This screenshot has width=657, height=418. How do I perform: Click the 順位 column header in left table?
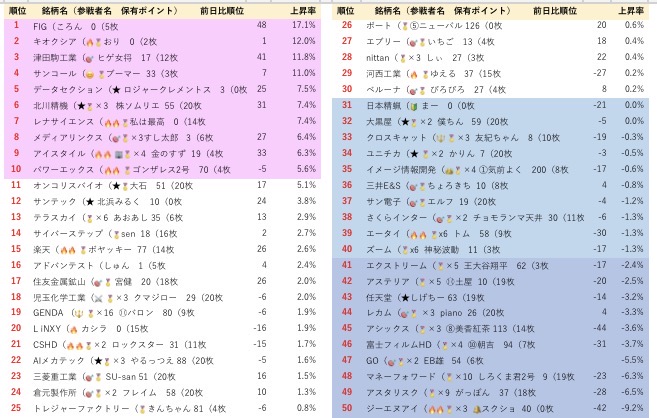[17, 10]
